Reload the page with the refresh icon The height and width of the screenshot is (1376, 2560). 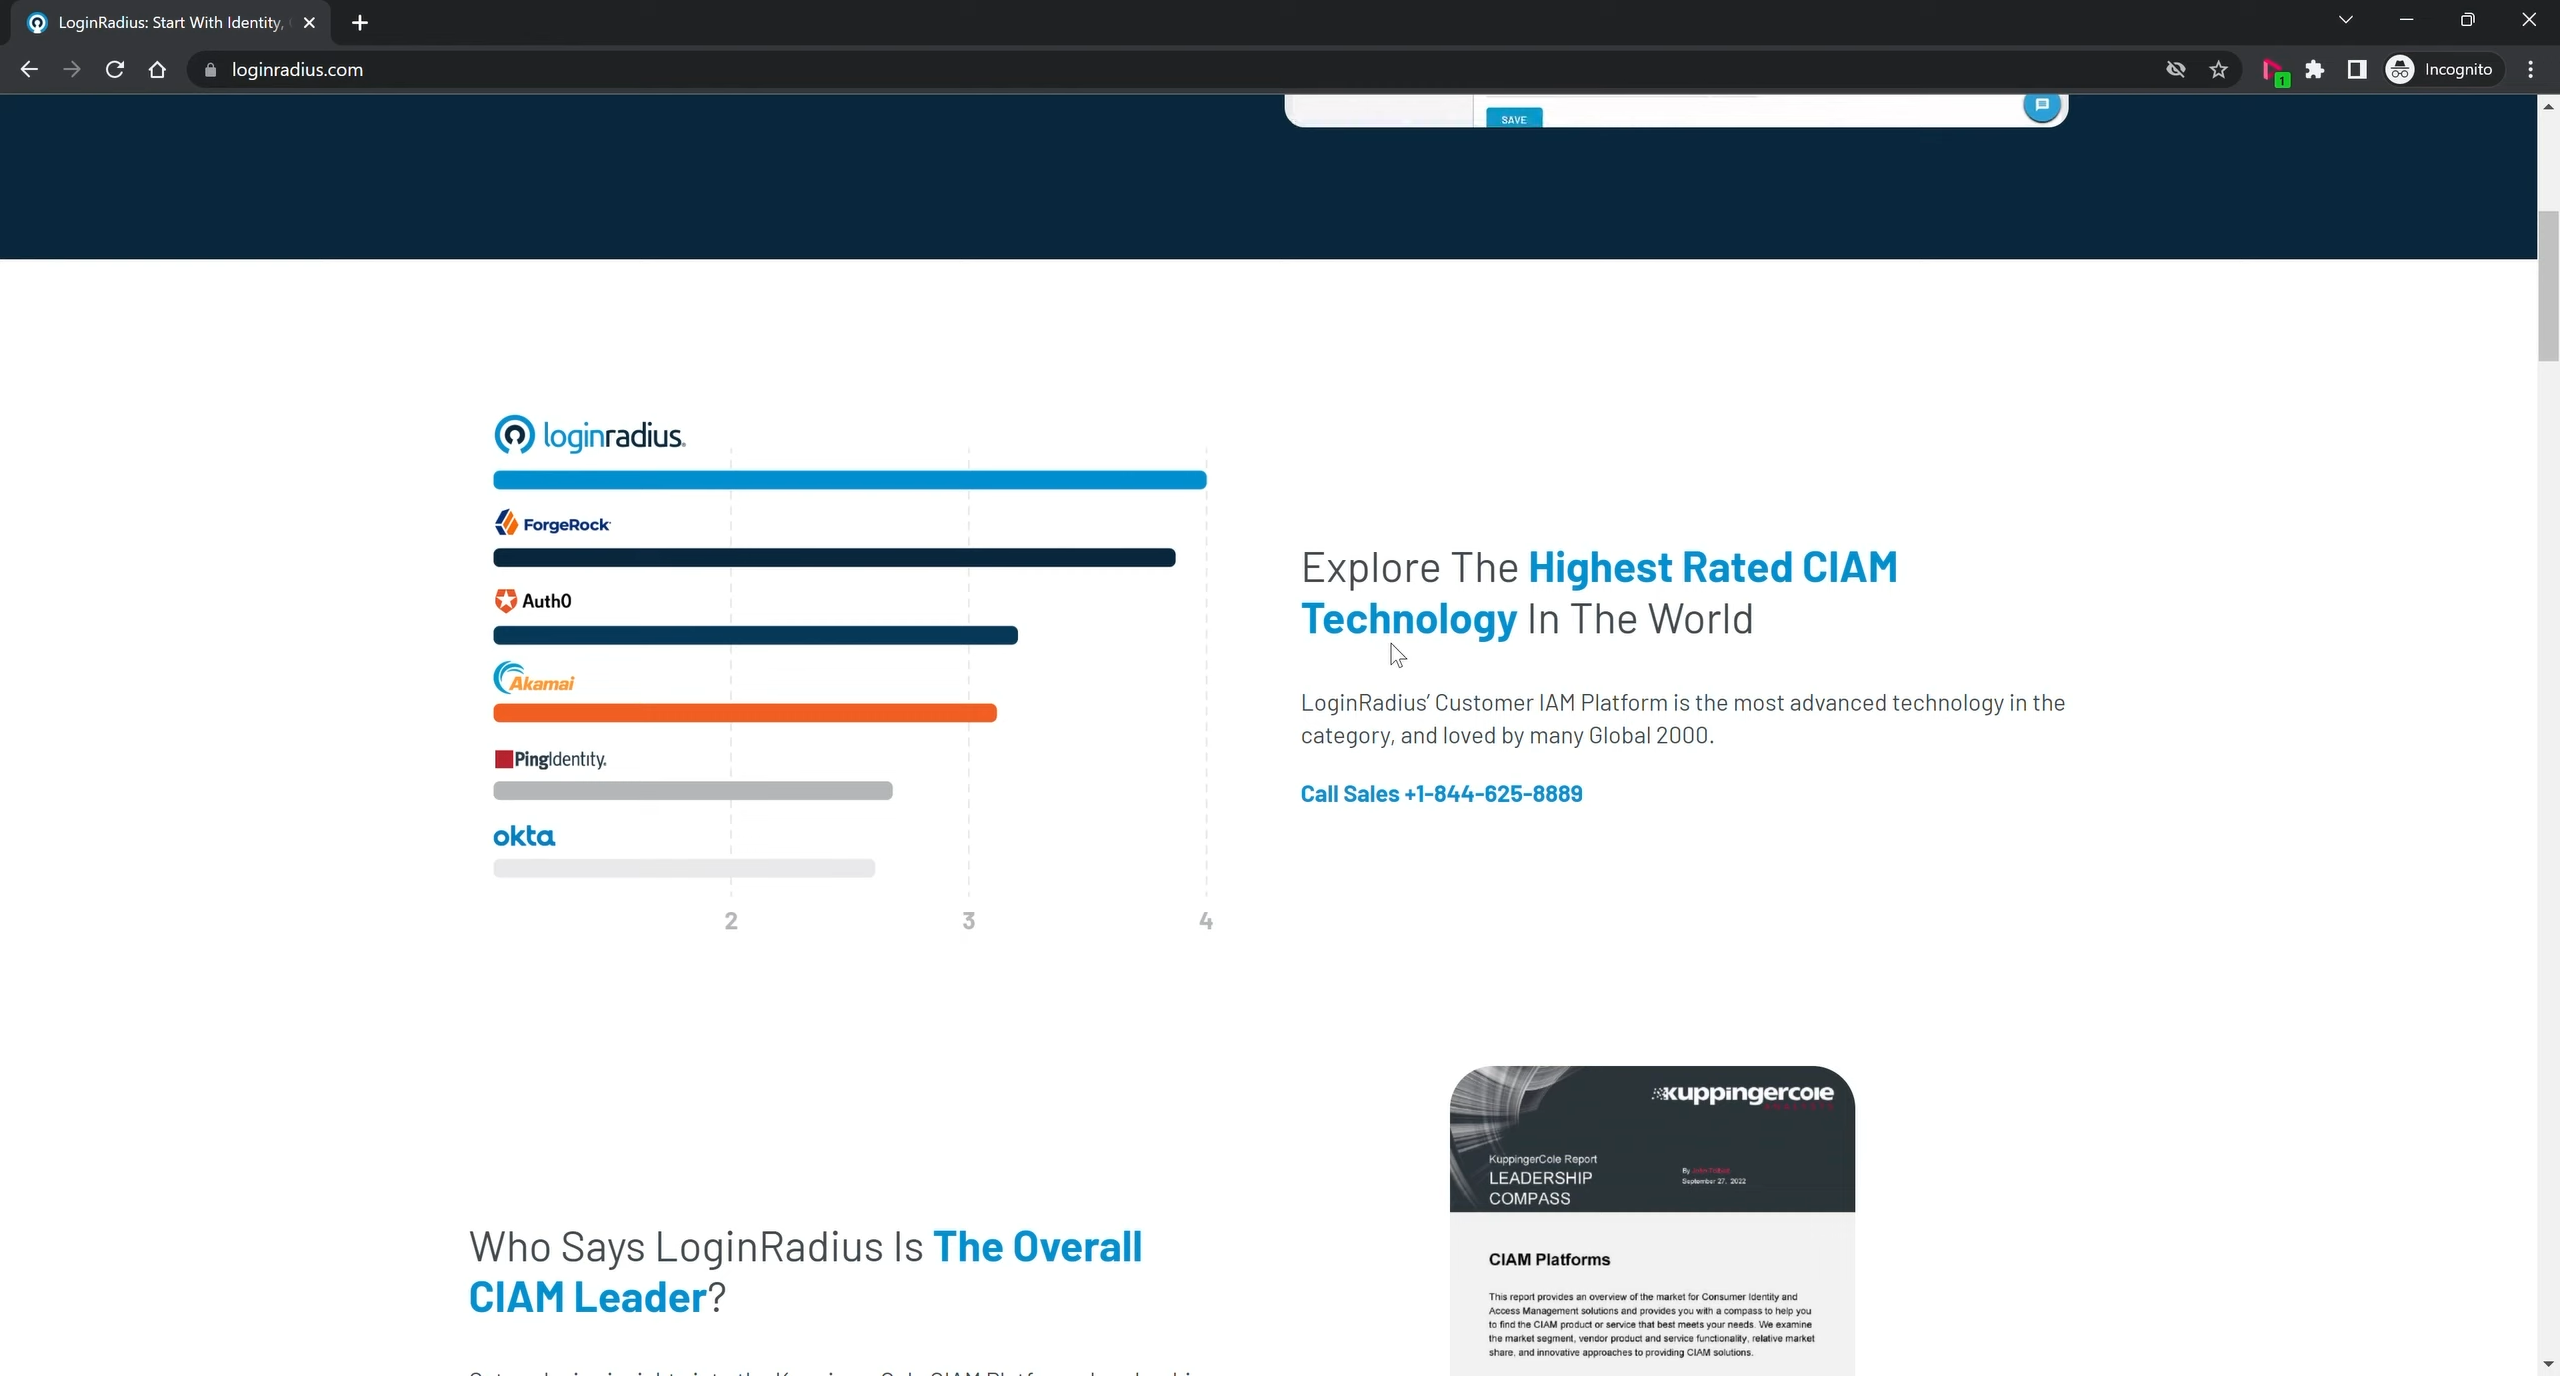point(115,69)
